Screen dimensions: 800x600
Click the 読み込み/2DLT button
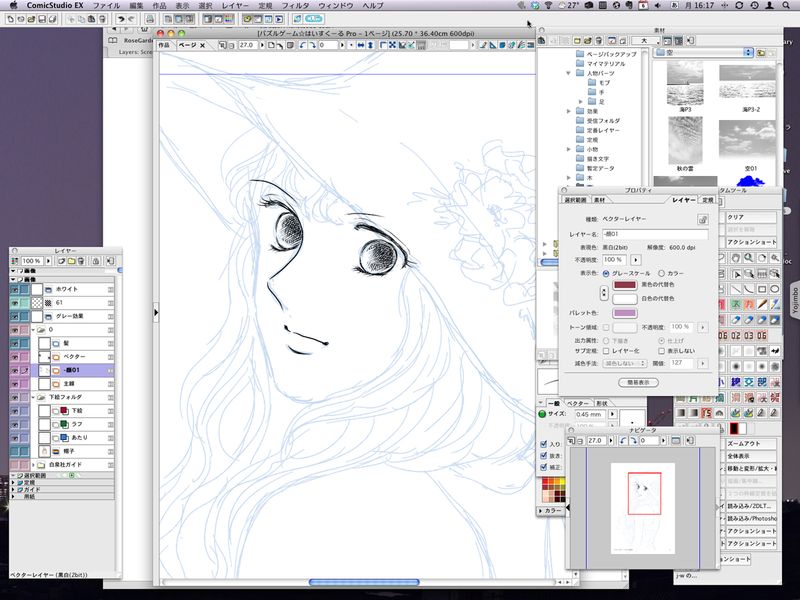pyautogui.click(x=751, y=506)
